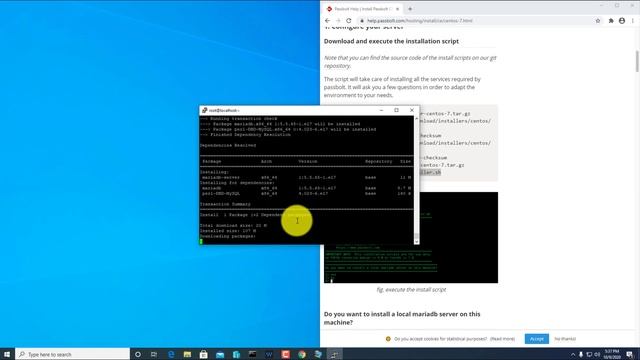Open the Chrome profile avatar menu
The height and width of the screenshot is (360, 640).
click(x=622, y=21)
